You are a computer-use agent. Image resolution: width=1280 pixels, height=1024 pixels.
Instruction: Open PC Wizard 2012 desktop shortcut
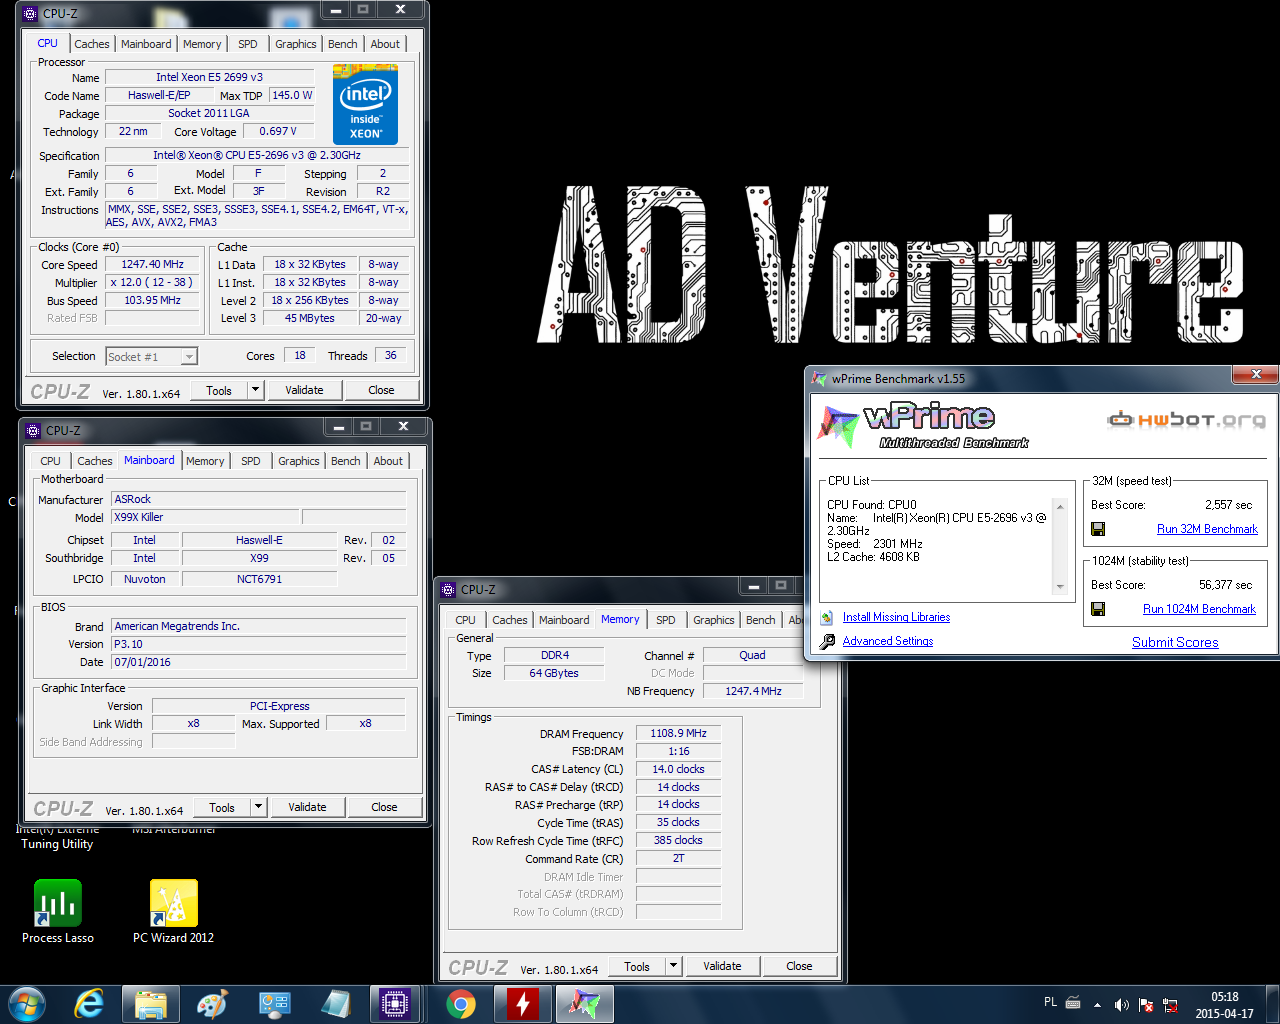(174, 911)
